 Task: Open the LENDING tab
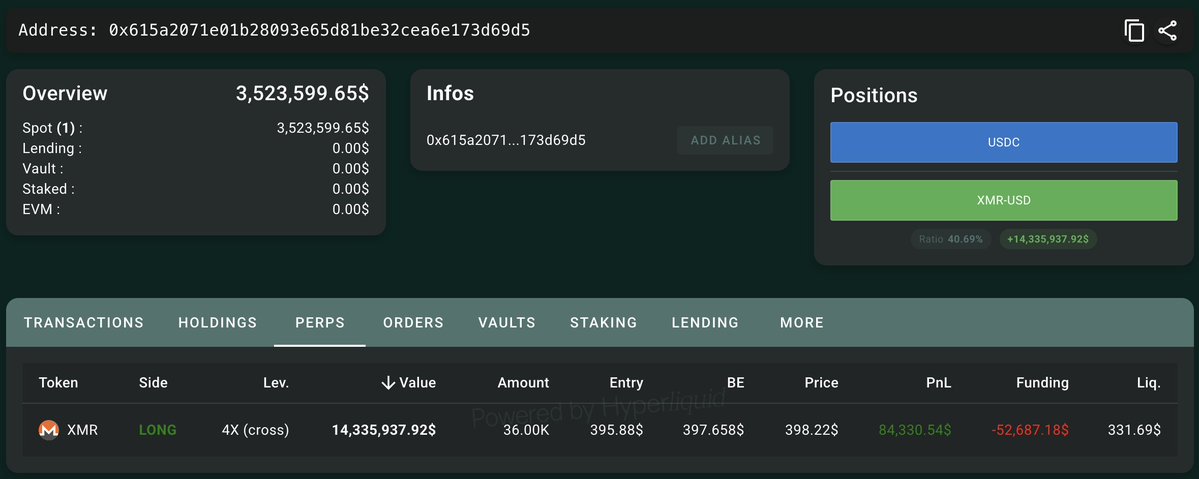705,322
